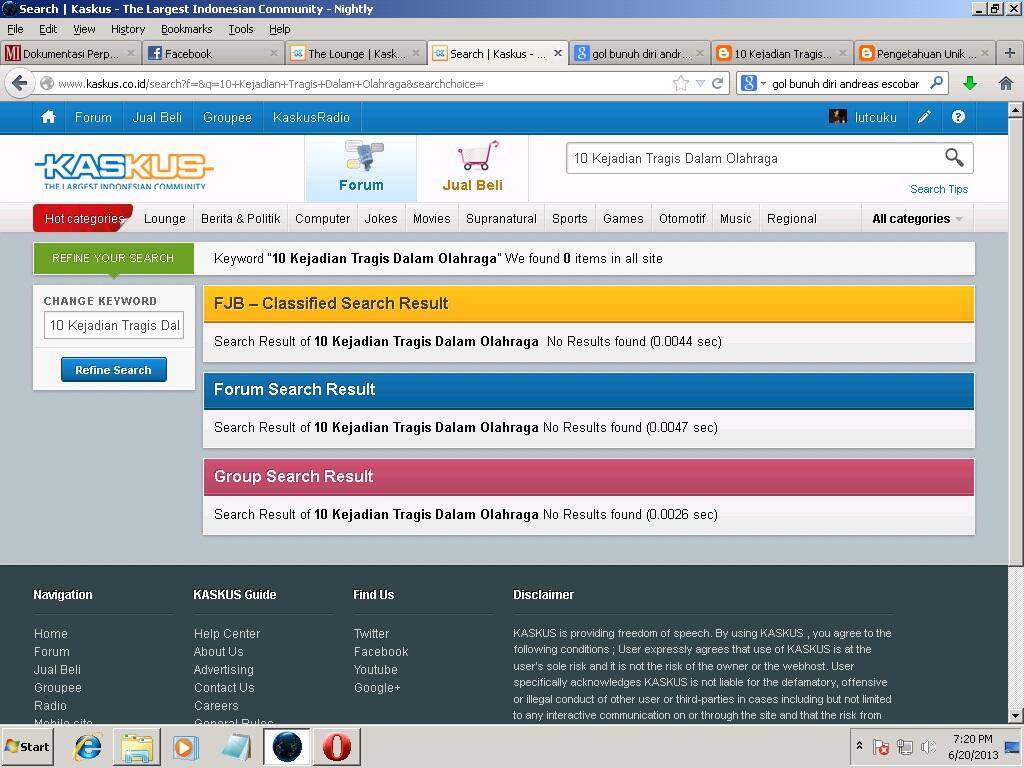Click the green downloads arrow icon
1024x768 pixels.
tap(970, 84)
